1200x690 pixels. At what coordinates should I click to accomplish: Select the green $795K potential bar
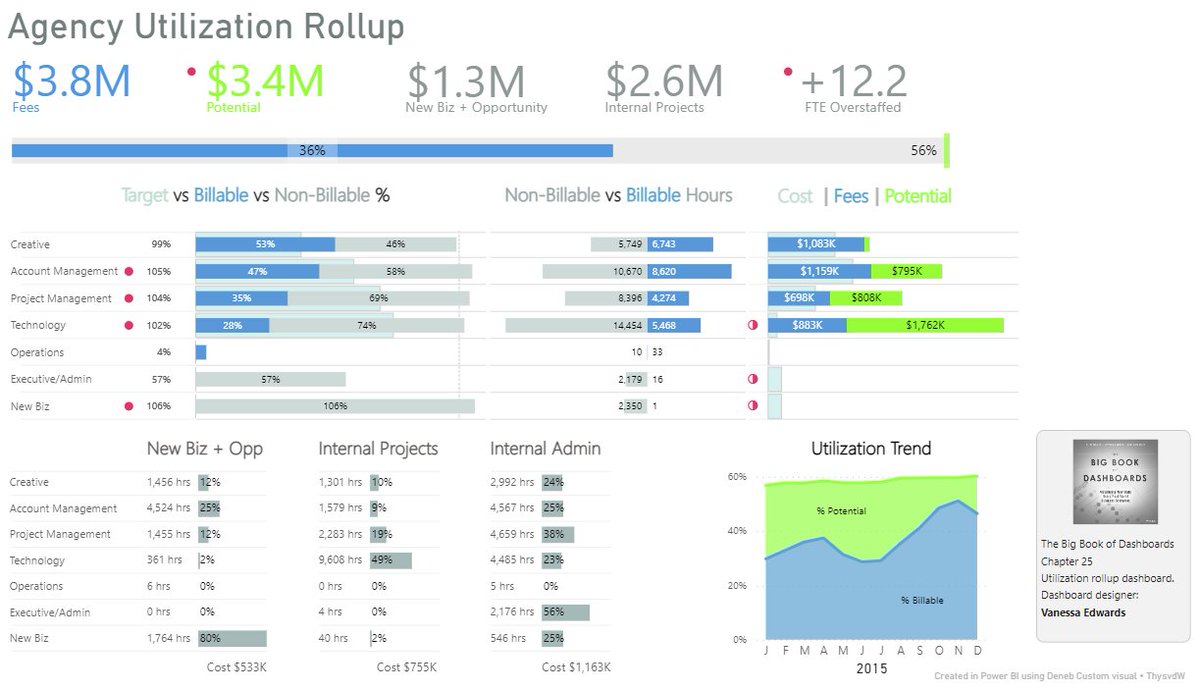pos(906,271)
